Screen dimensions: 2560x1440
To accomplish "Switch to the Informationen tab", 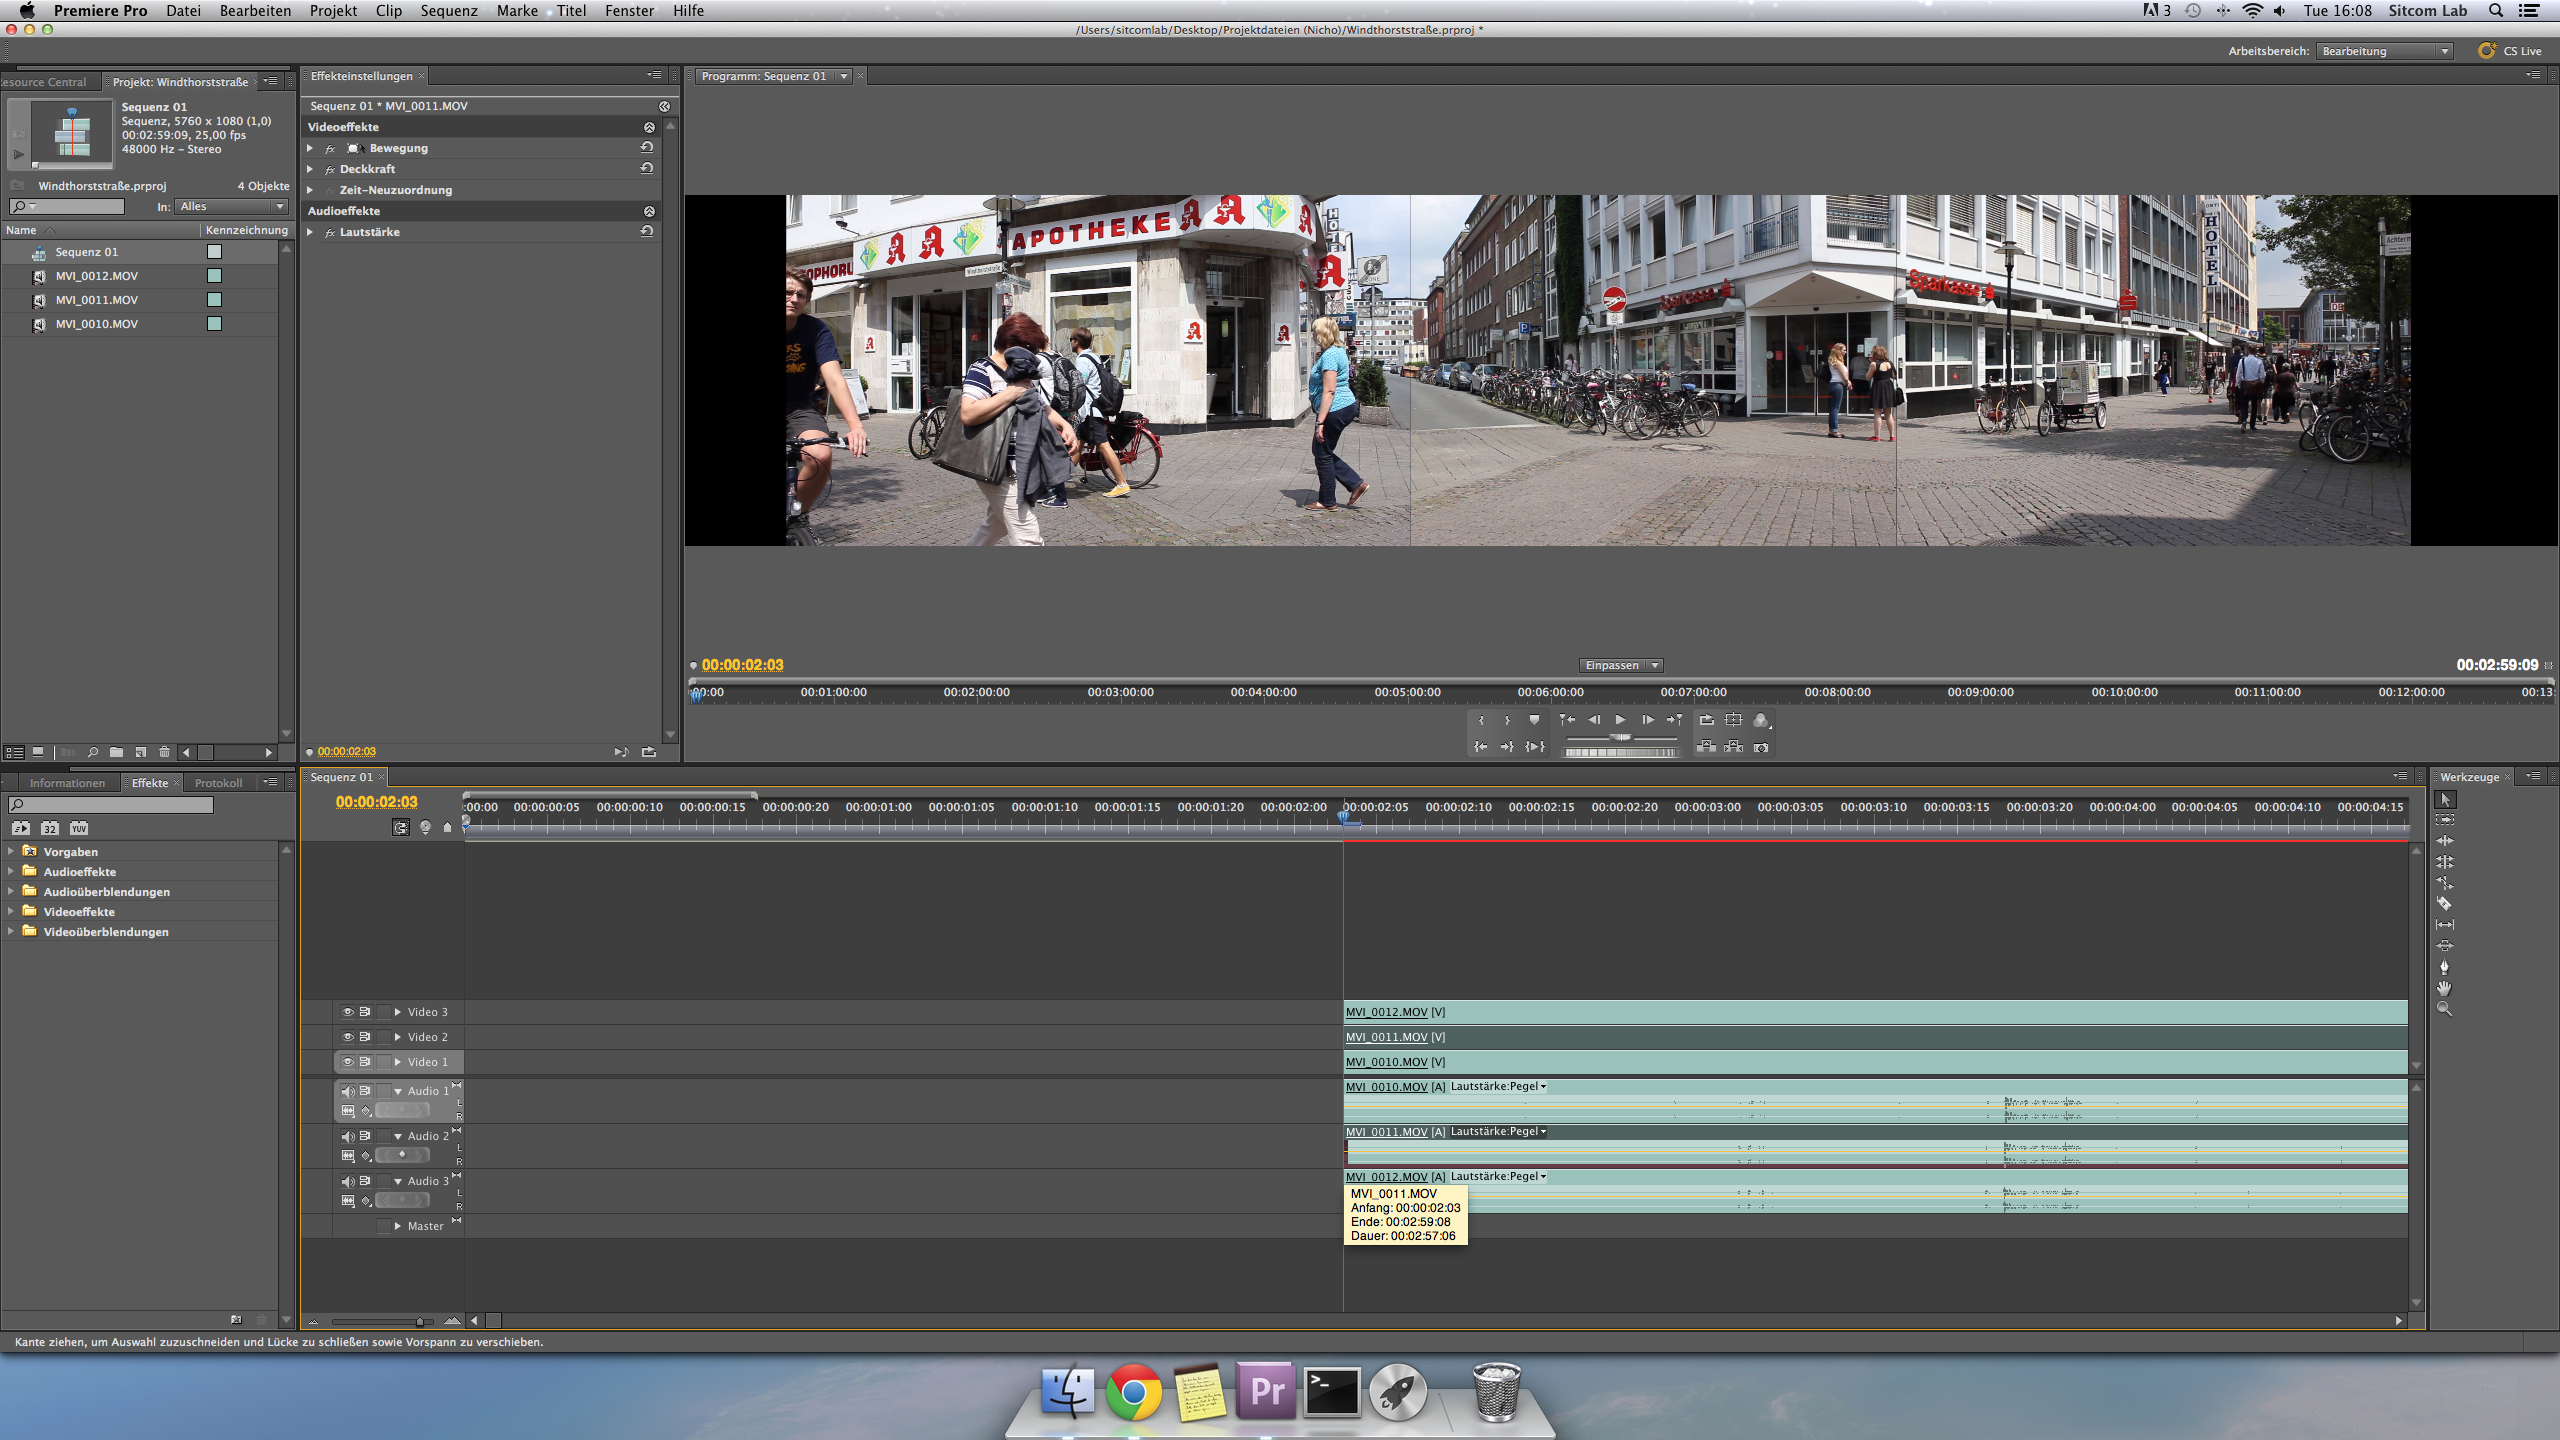I will (x=67, y=783).
